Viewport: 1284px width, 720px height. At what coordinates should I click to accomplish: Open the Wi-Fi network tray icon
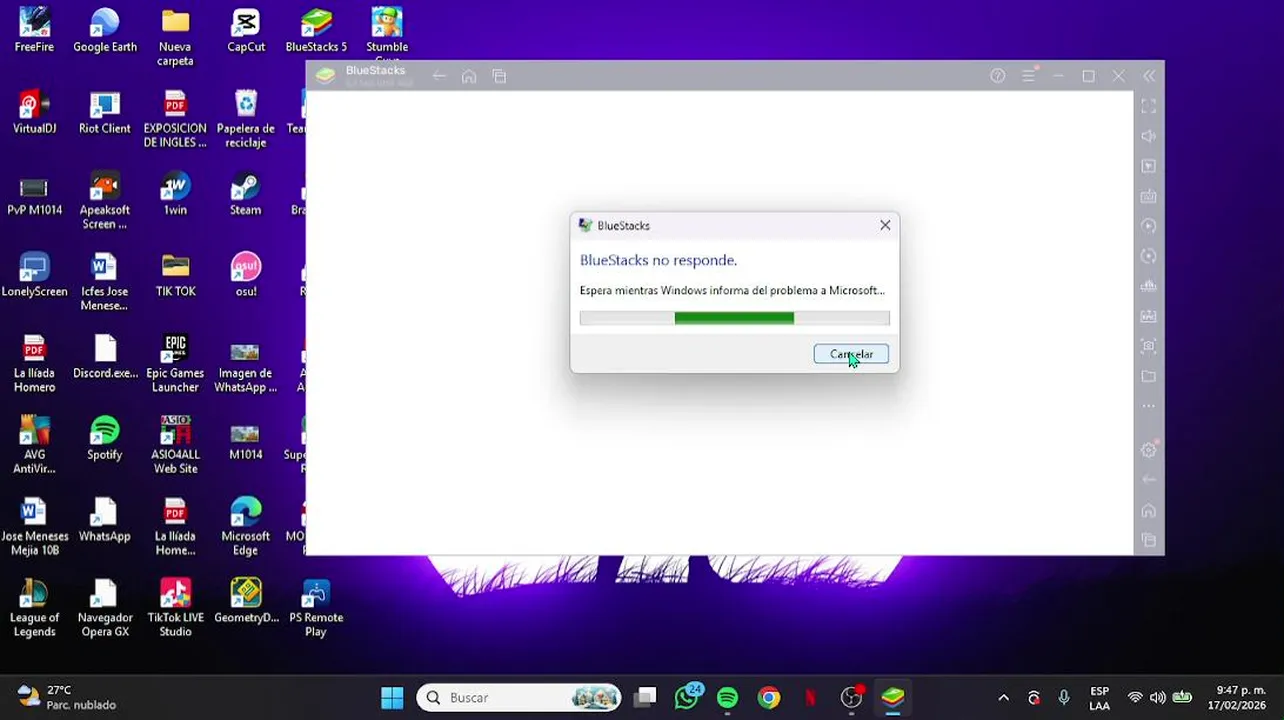(x=1135, y=698)
